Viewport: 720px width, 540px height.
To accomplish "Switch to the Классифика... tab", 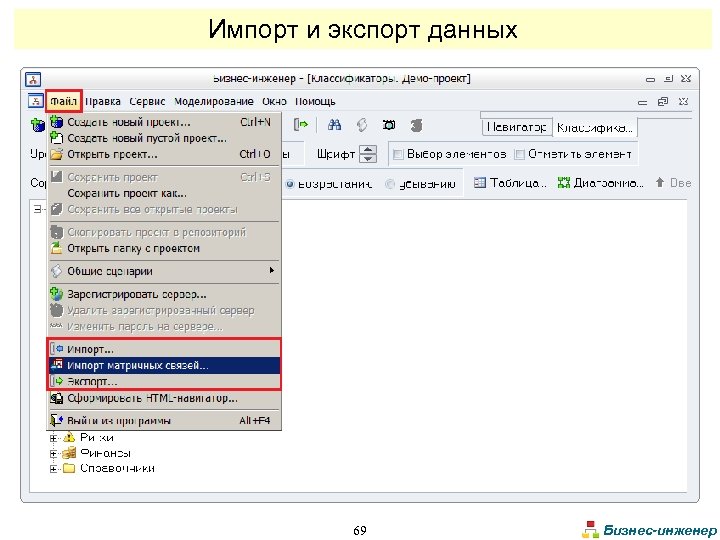I will coord(595,128).
